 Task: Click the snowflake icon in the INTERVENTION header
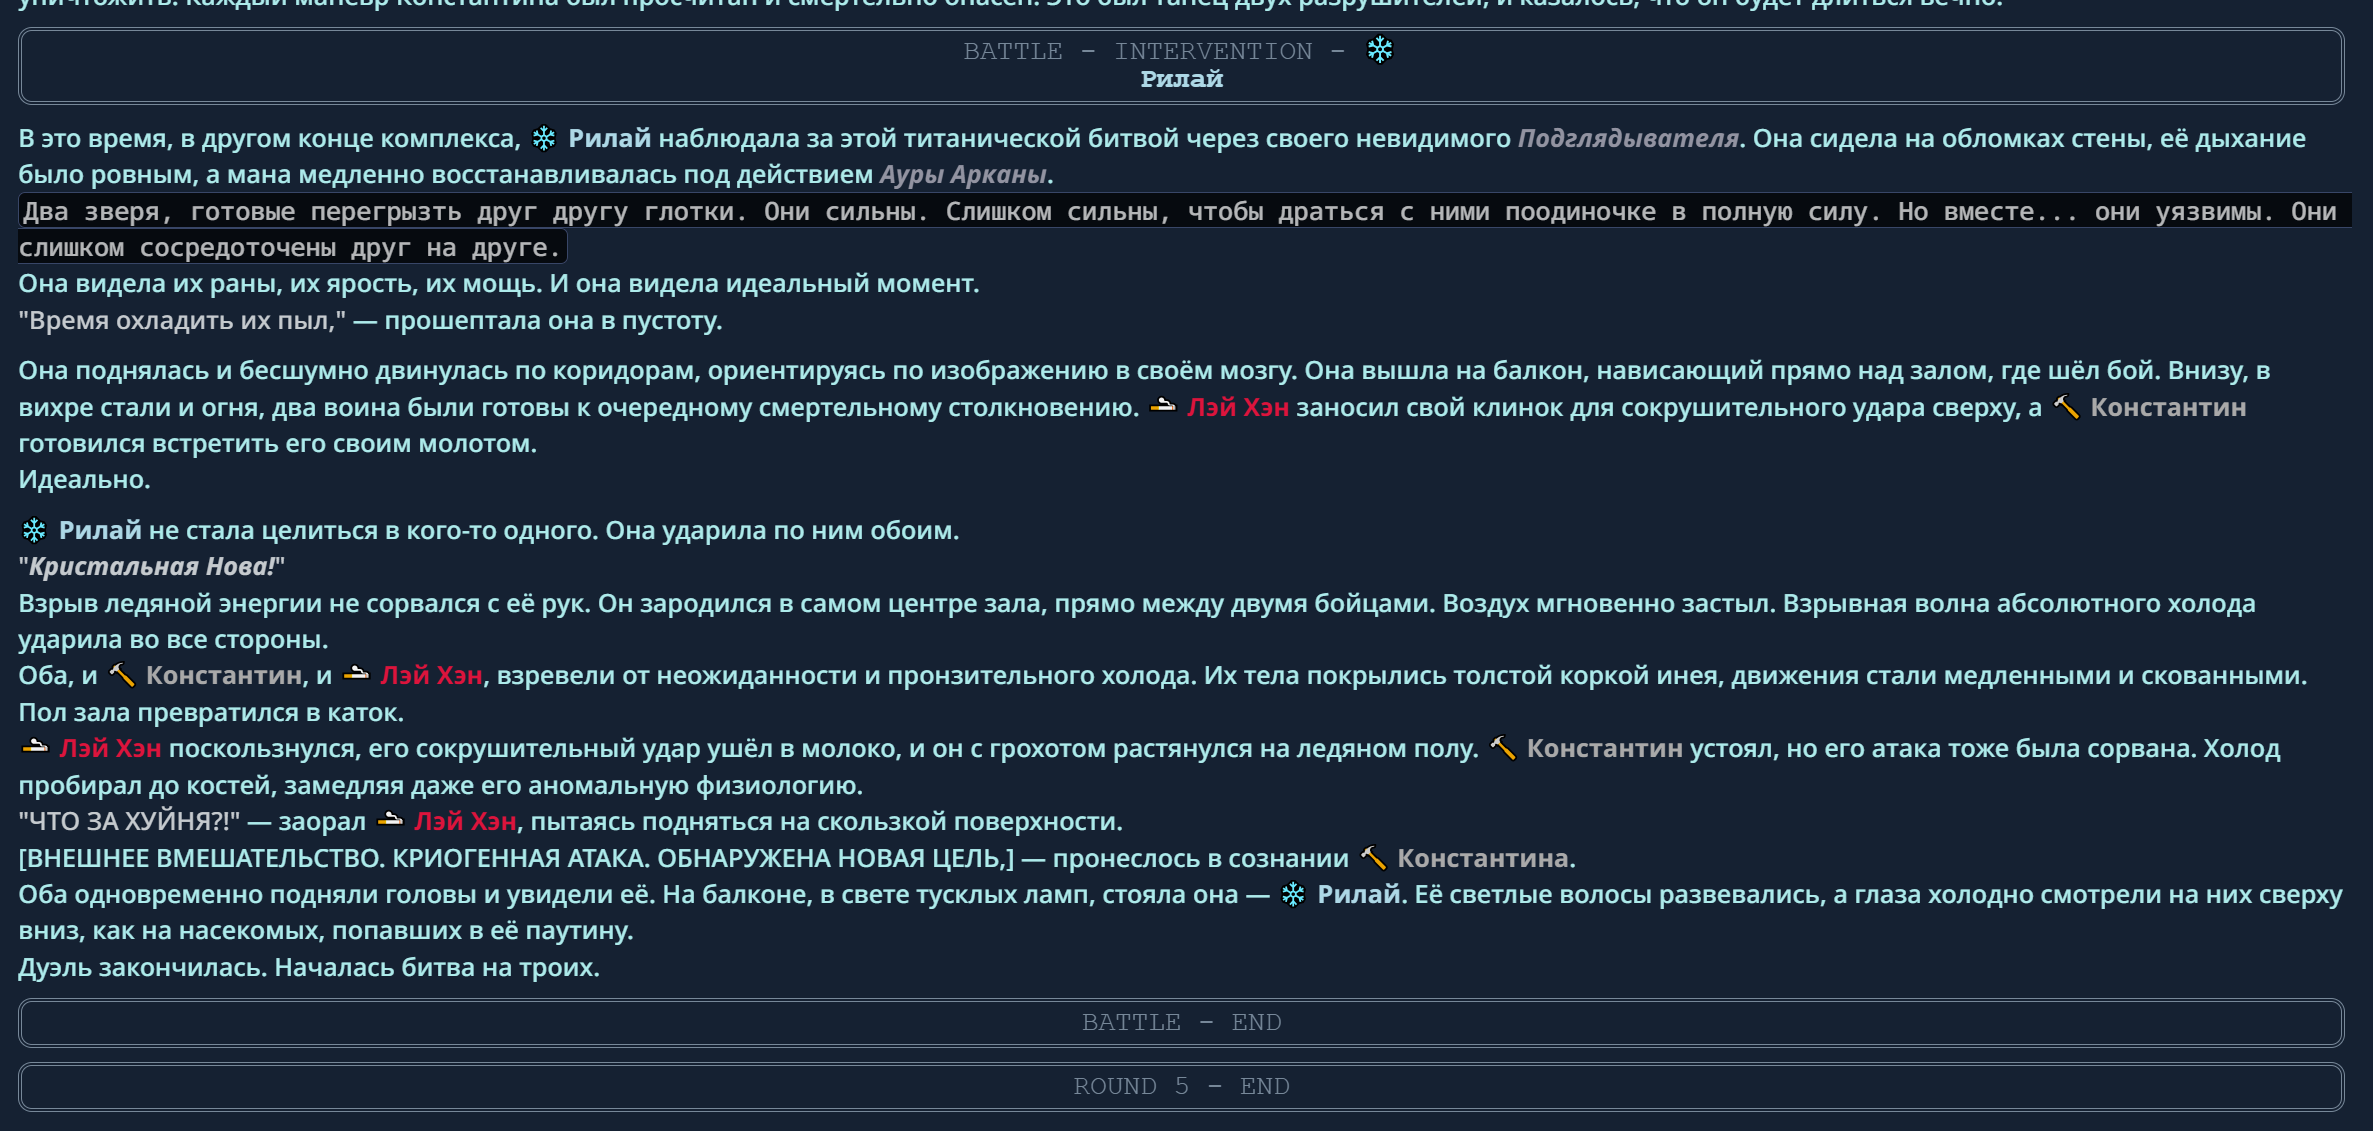pyautogui.click(x=1379, y=50)
